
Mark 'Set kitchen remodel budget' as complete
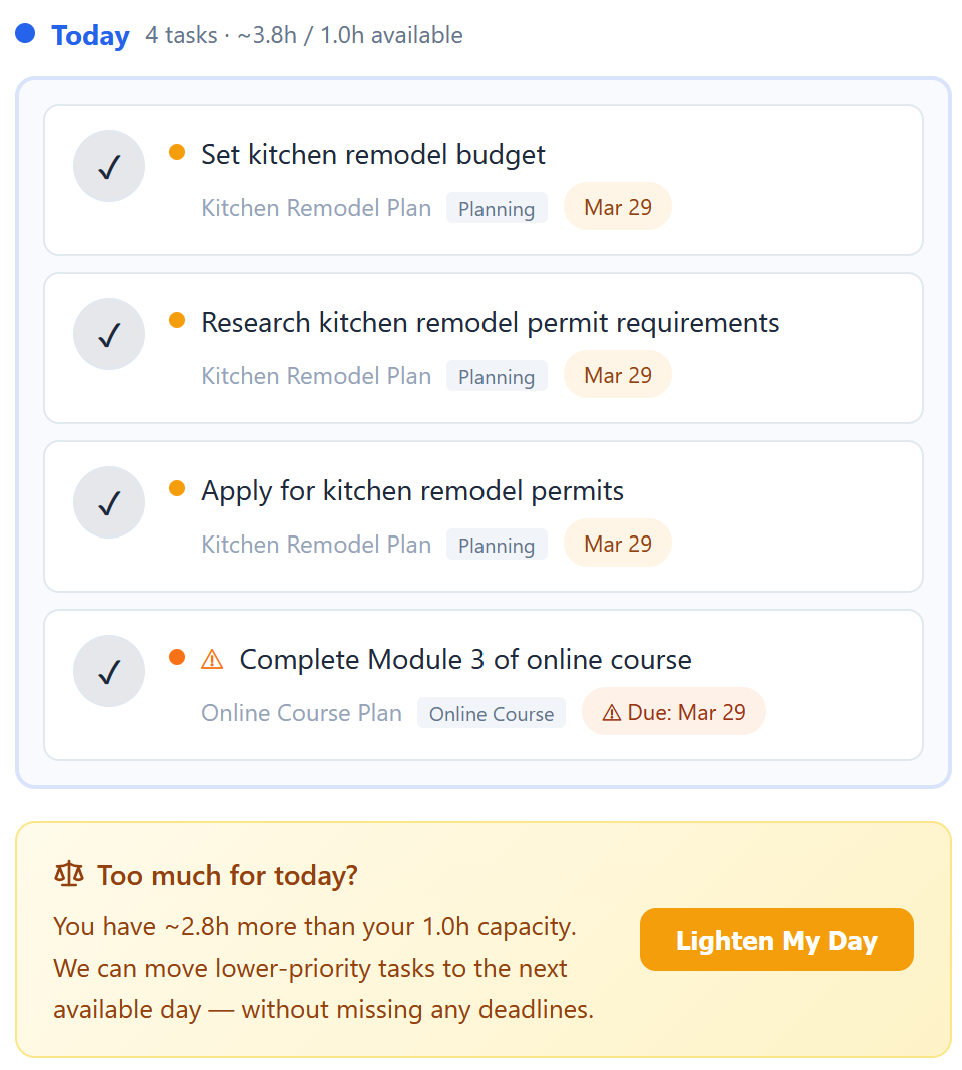point(108,165)
